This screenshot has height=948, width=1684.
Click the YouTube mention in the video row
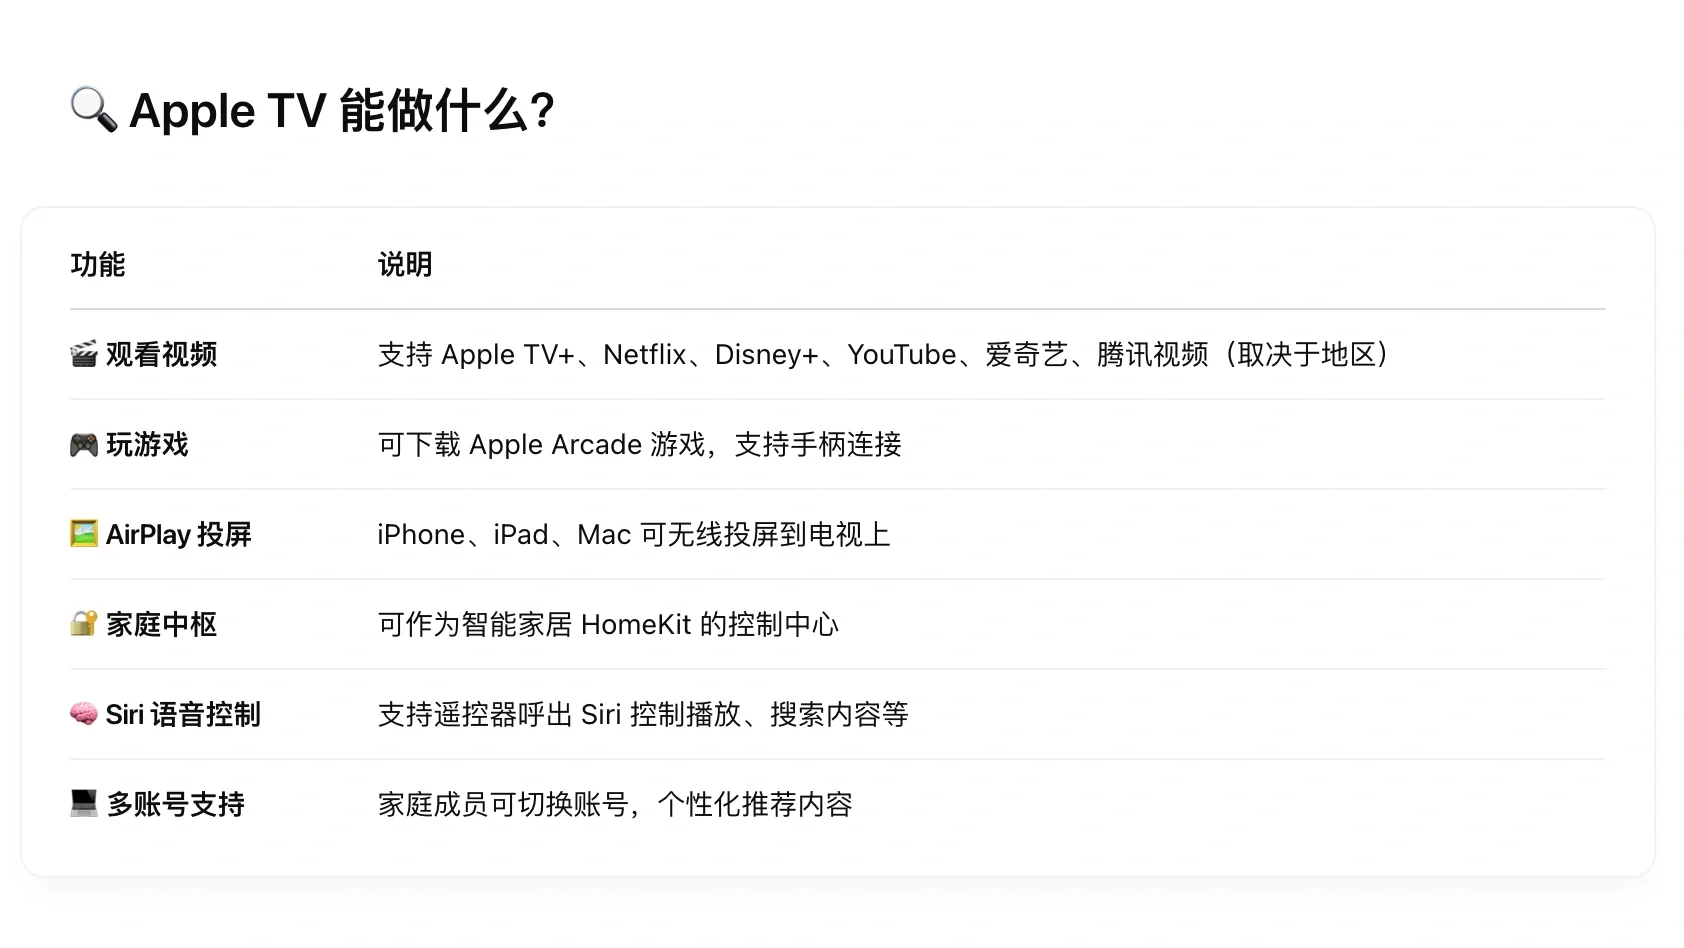pyautogui.click(x=899, y=354)
